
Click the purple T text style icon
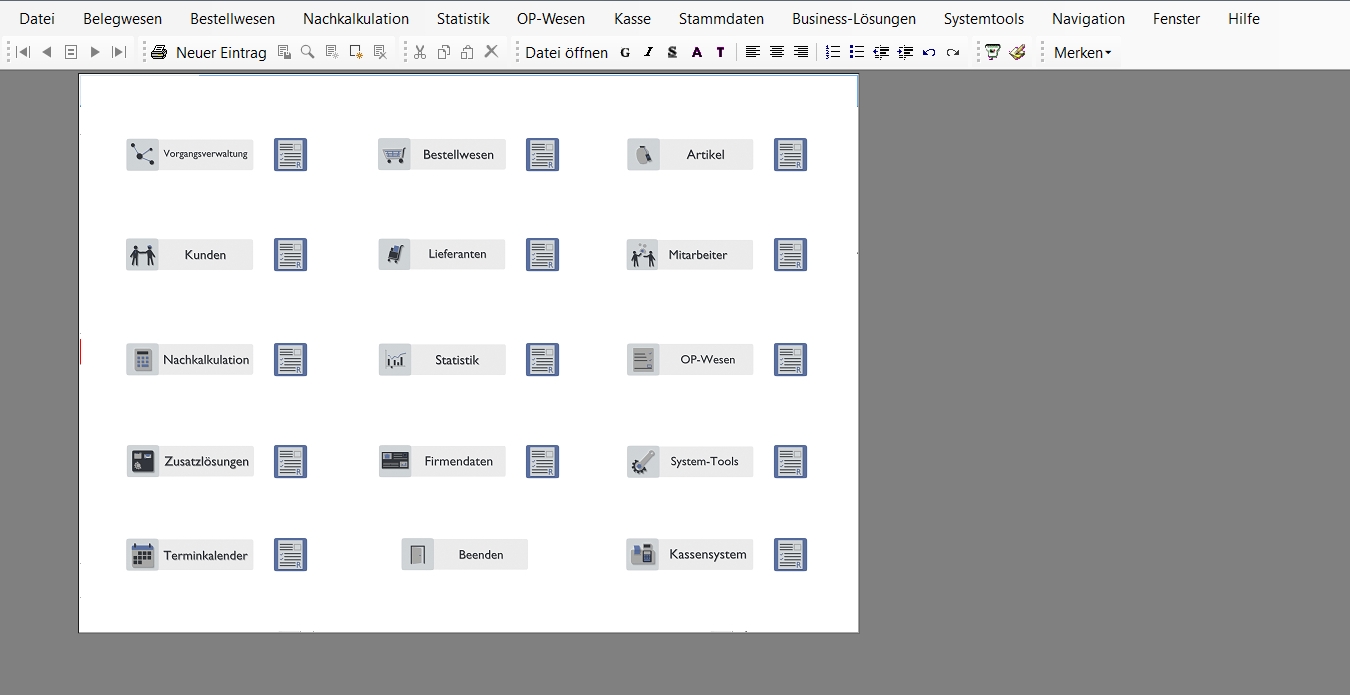point(720,52)
